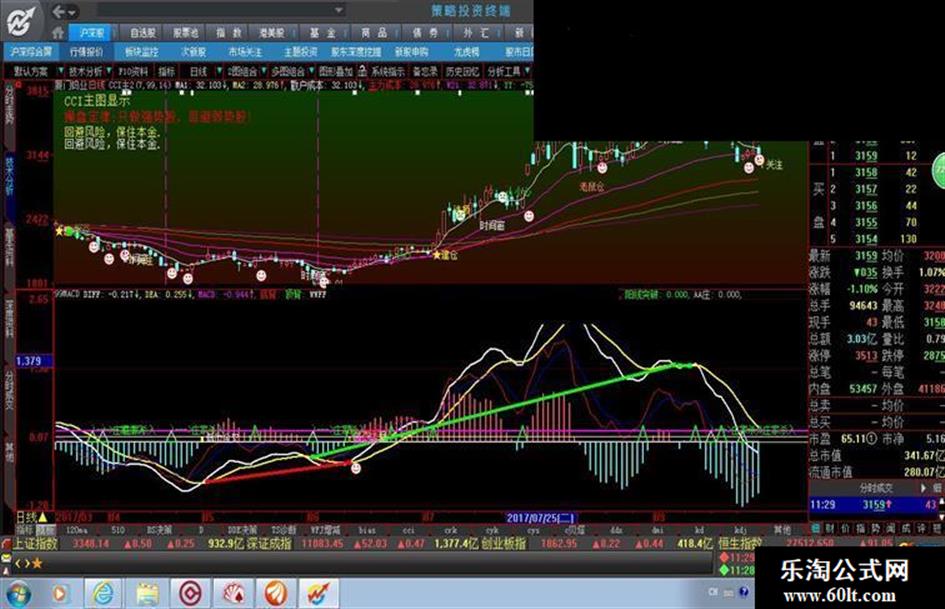Click the 2017/07/25 date marker on timeline

pyautogui.click(x=541, y=517)
